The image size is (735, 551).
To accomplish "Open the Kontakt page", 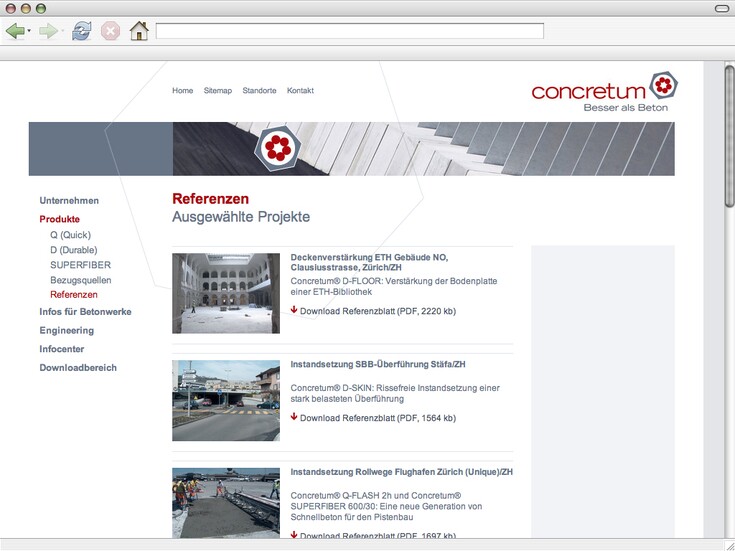I will (x=300, y=91).
